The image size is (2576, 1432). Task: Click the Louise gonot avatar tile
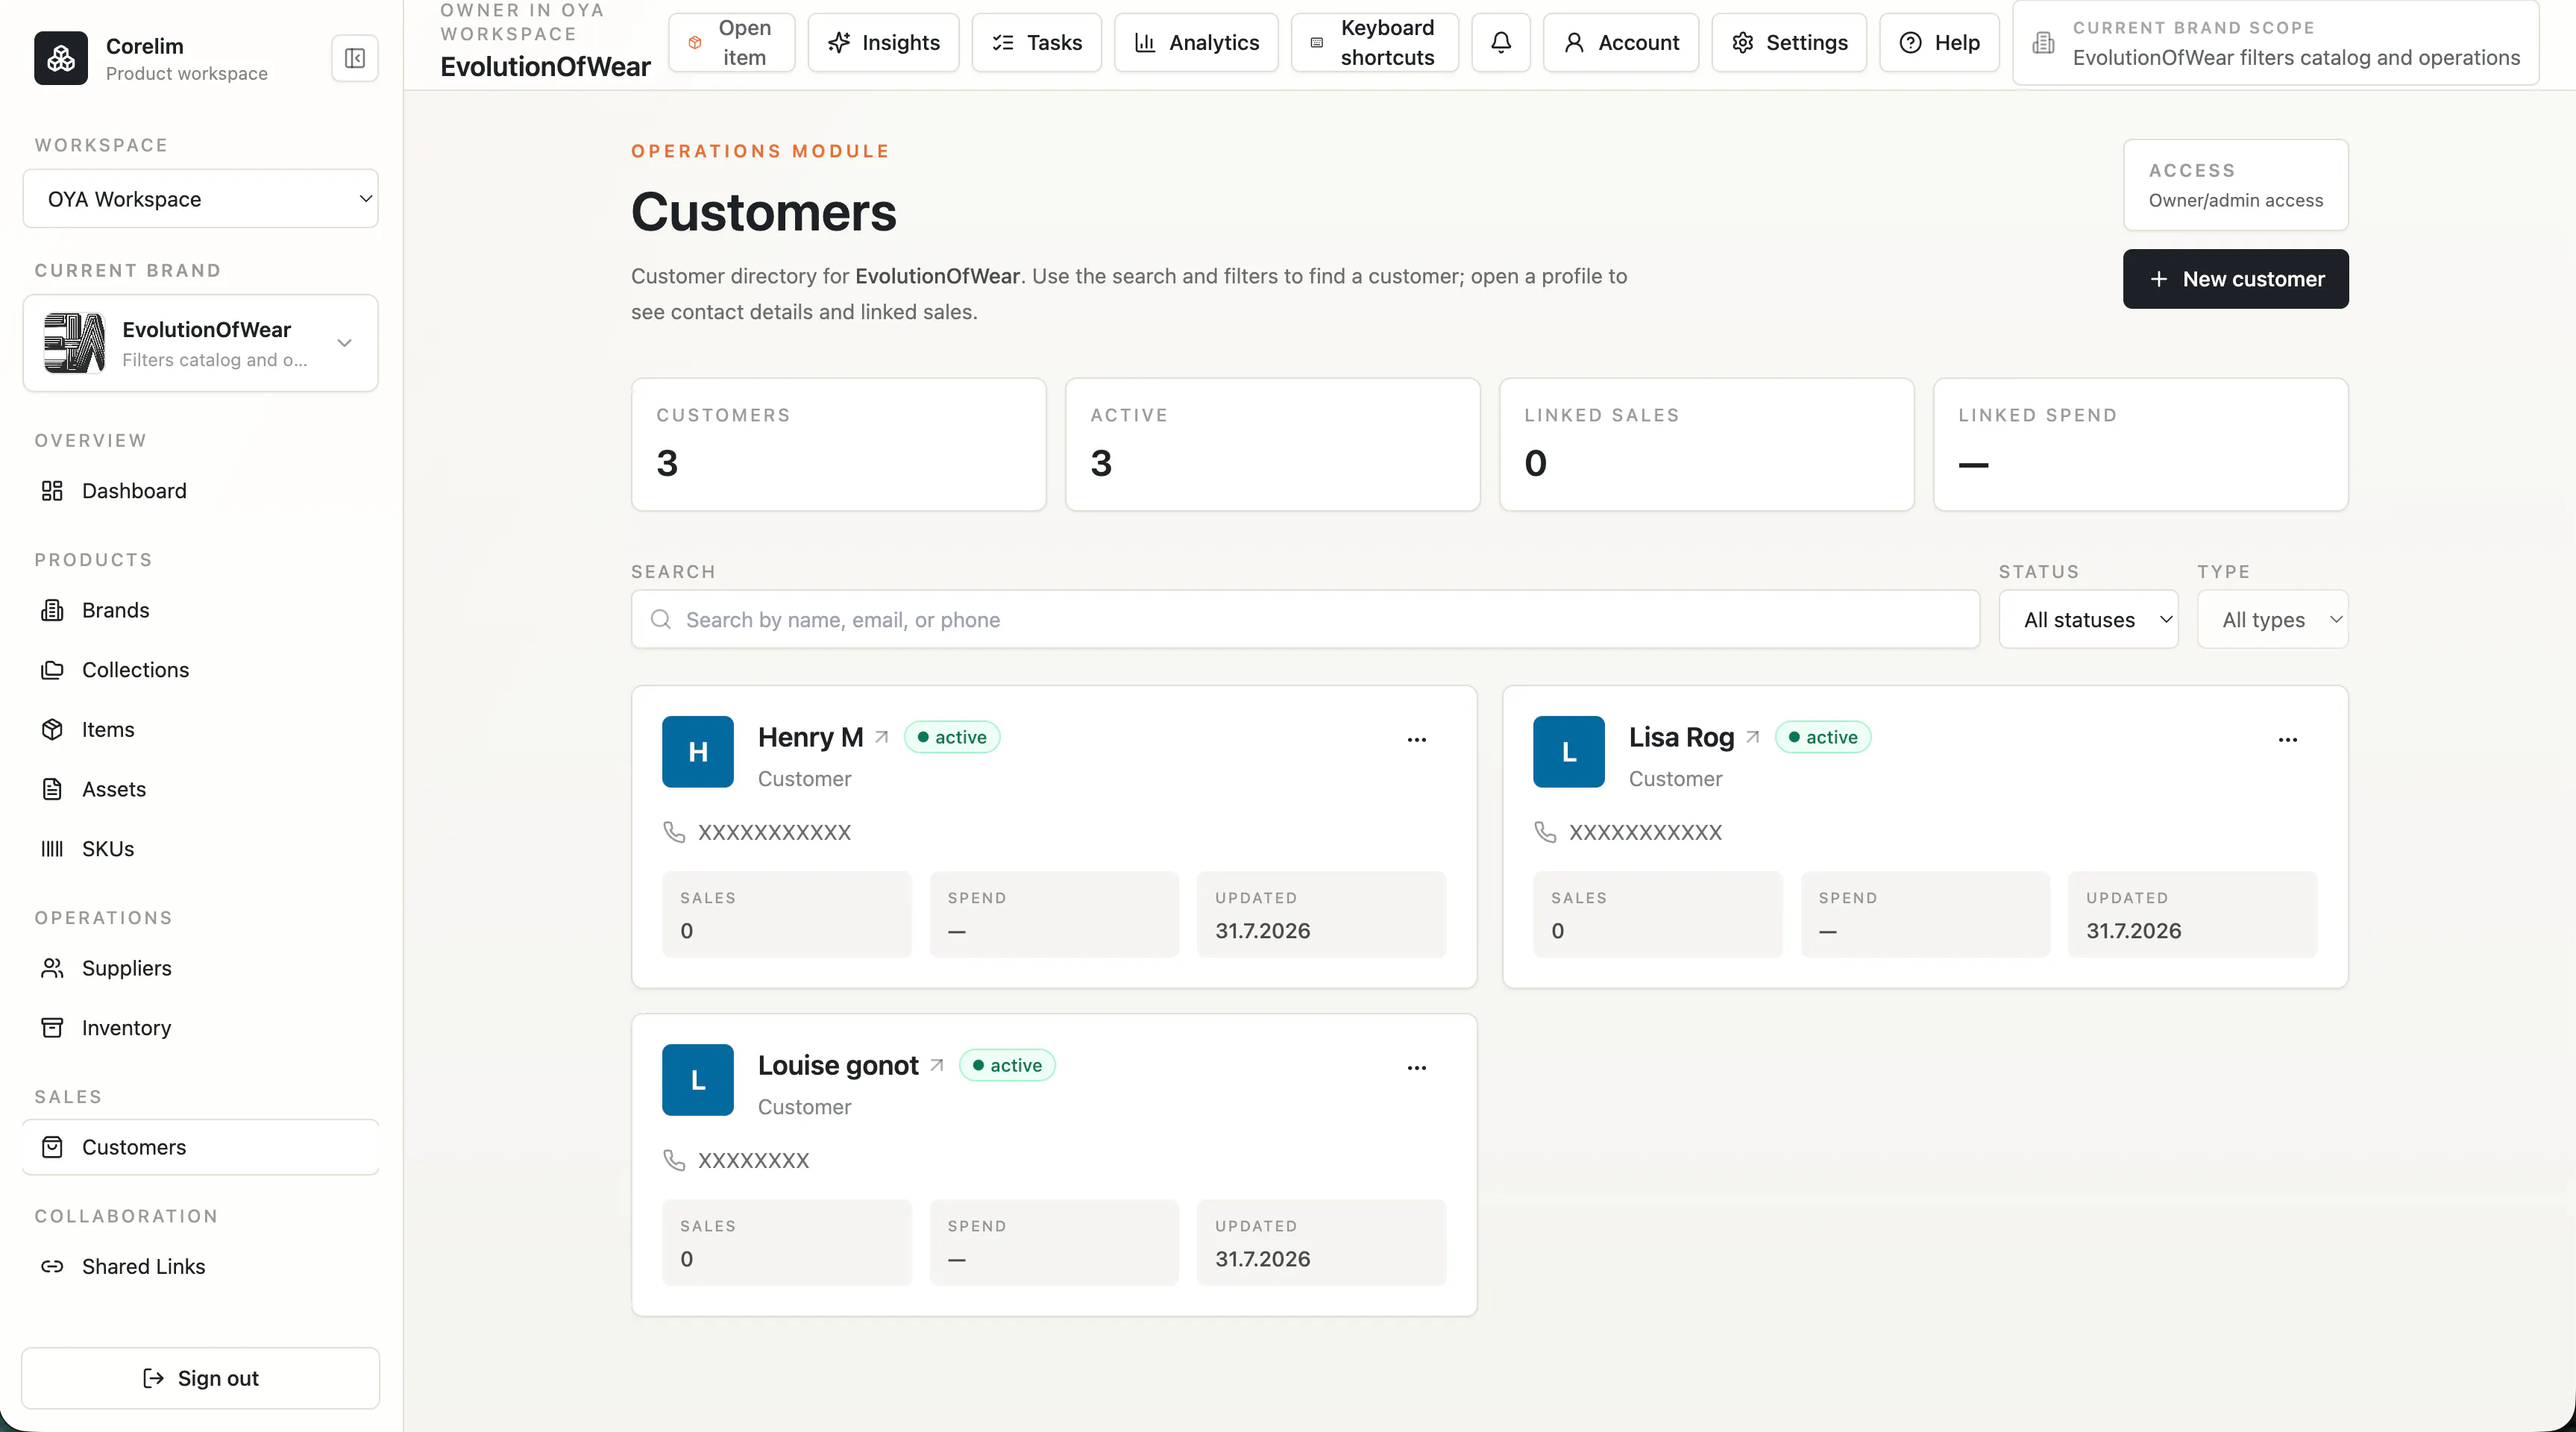coord(698,1080)
